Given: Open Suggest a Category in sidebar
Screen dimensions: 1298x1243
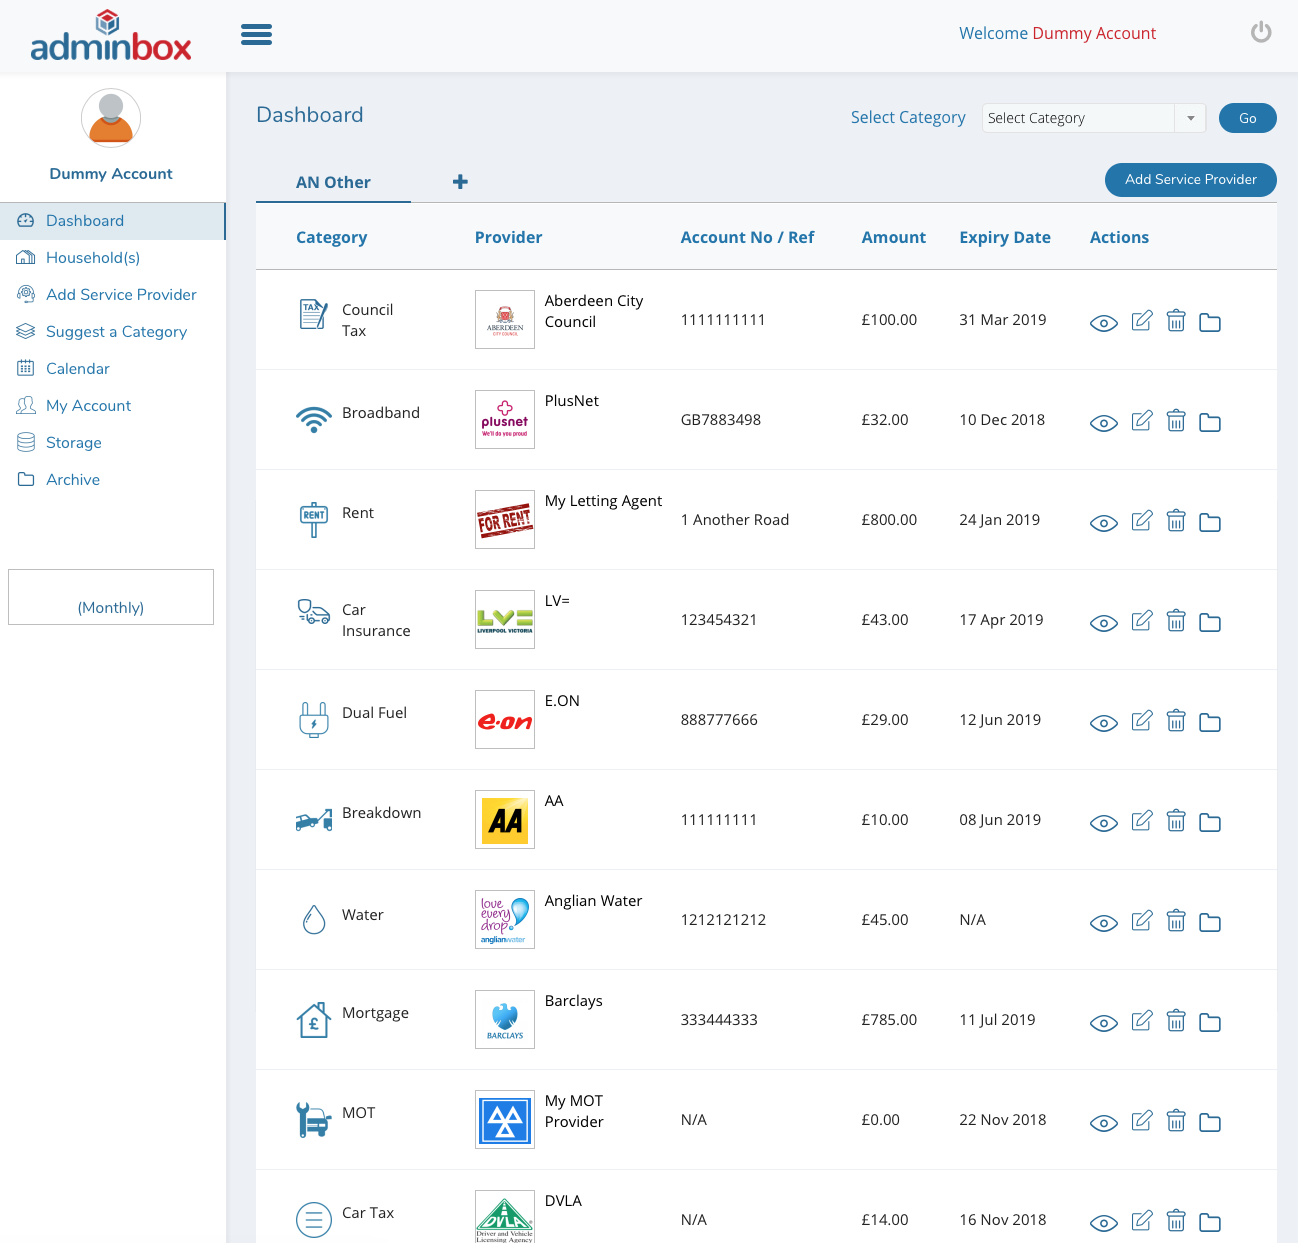Looking at the screenshot, I should [112, 332].
